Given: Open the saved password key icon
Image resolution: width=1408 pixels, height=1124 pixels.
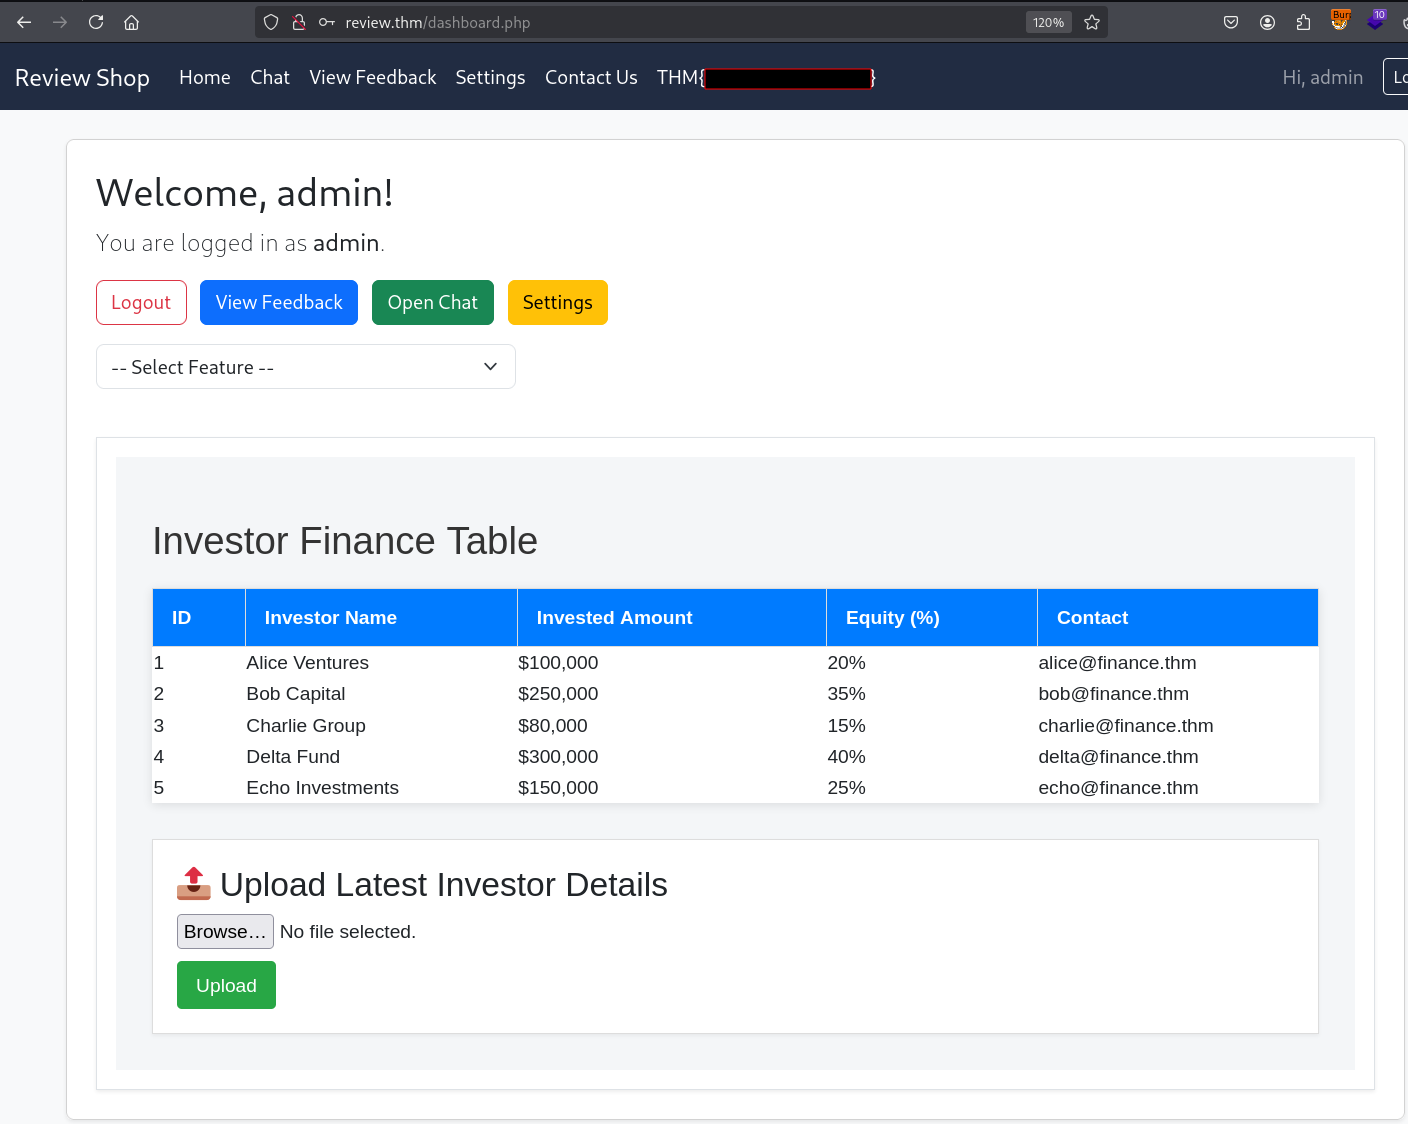Looking at the screenshot, I should click(x=326, y=22).
